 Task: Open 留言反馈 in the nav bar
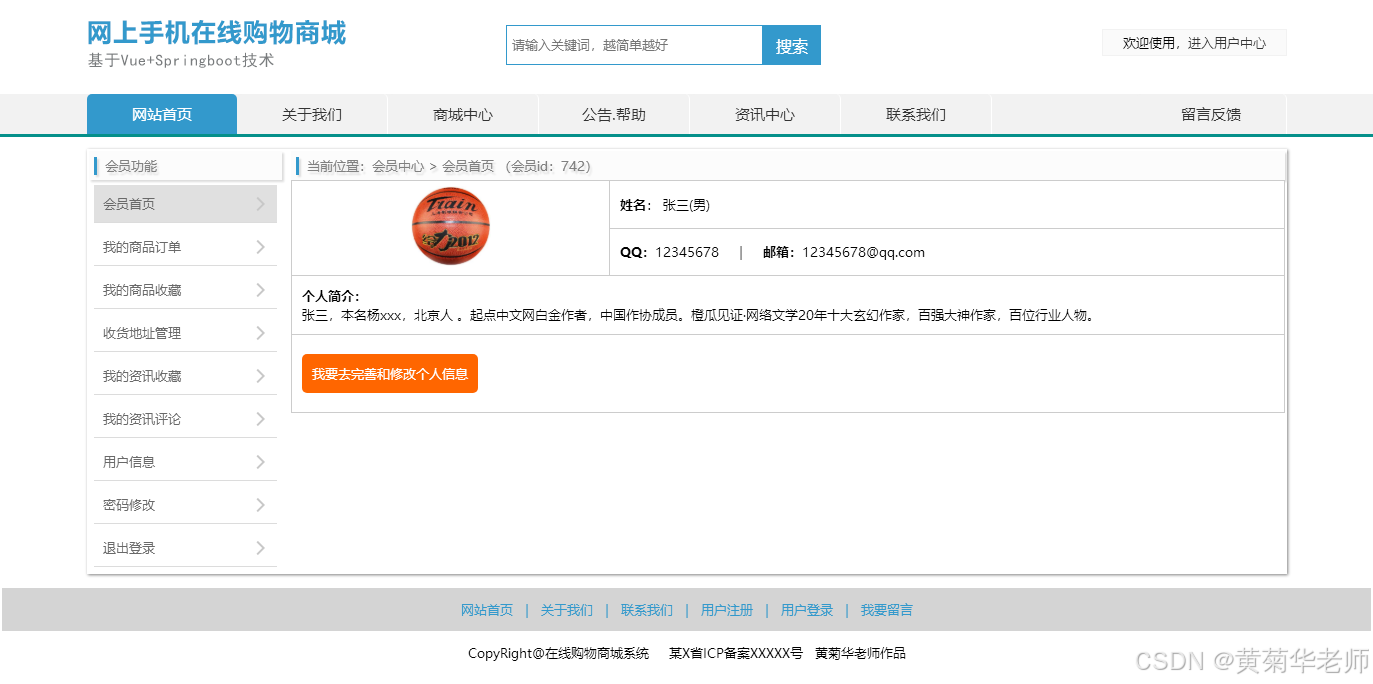tap(1211, 114)
